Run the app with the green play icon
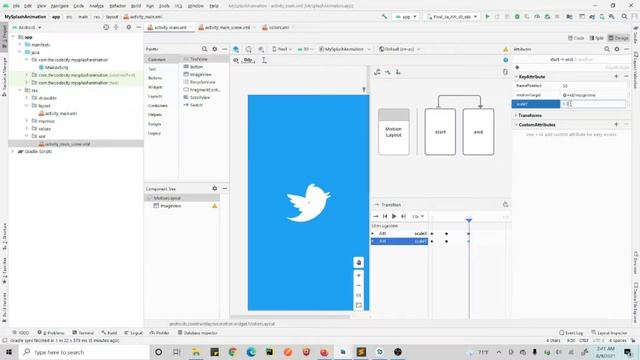640x360 pixels. [487, 17]
